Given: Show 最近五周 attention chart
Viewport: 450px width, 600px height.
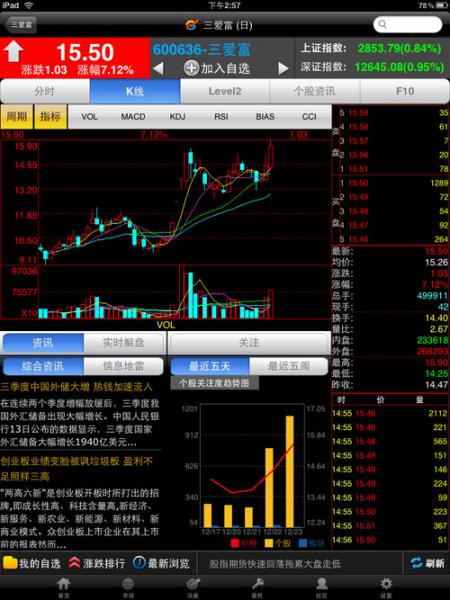Looking at the screenshot, I should tap(289, 366).
